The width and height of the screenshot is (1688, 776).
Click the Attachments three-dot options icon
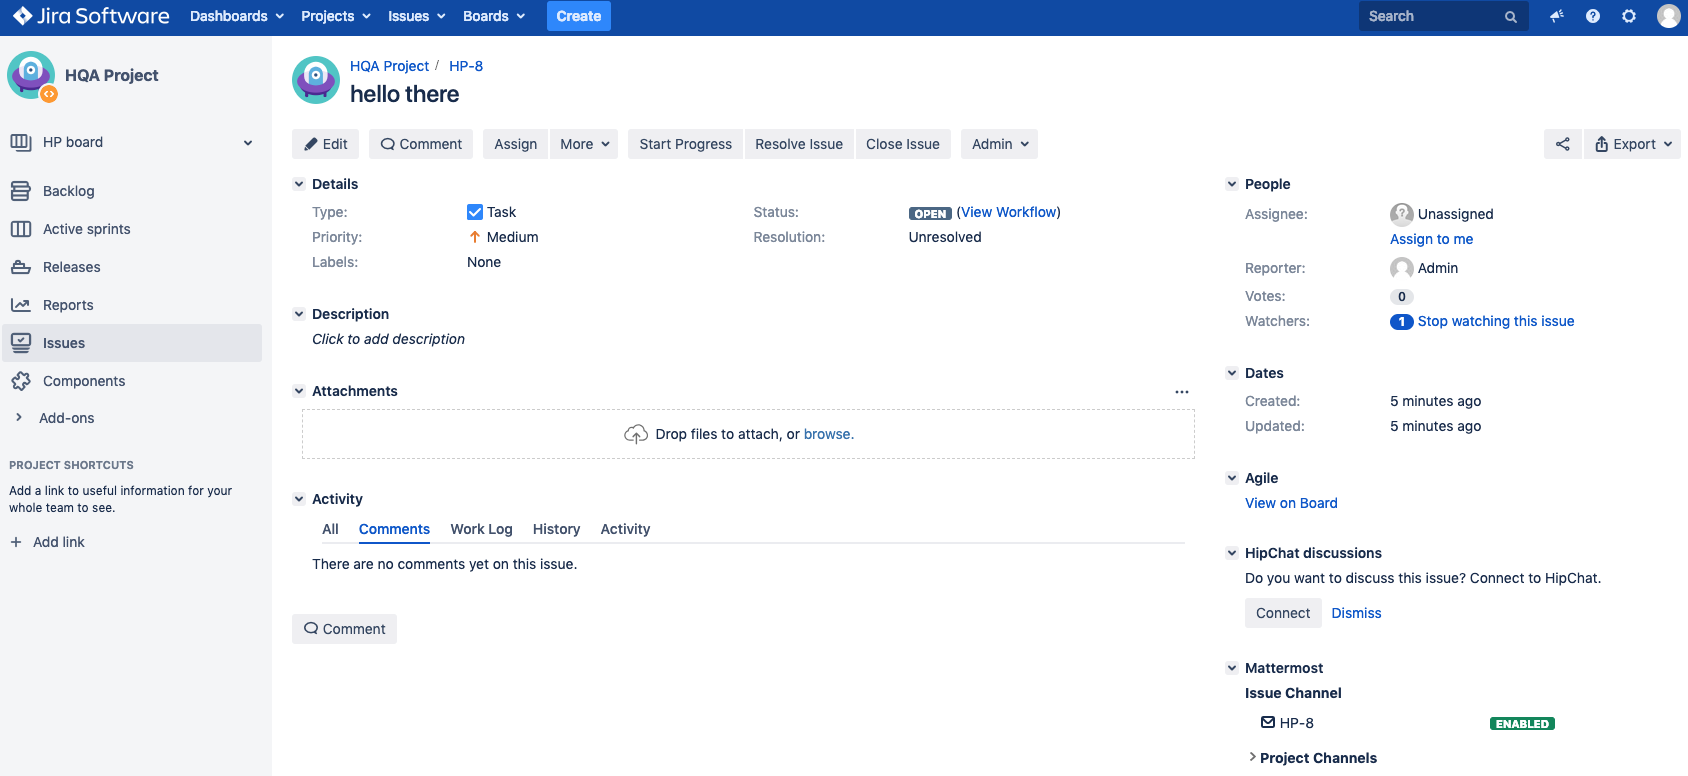pos(1181,392)
